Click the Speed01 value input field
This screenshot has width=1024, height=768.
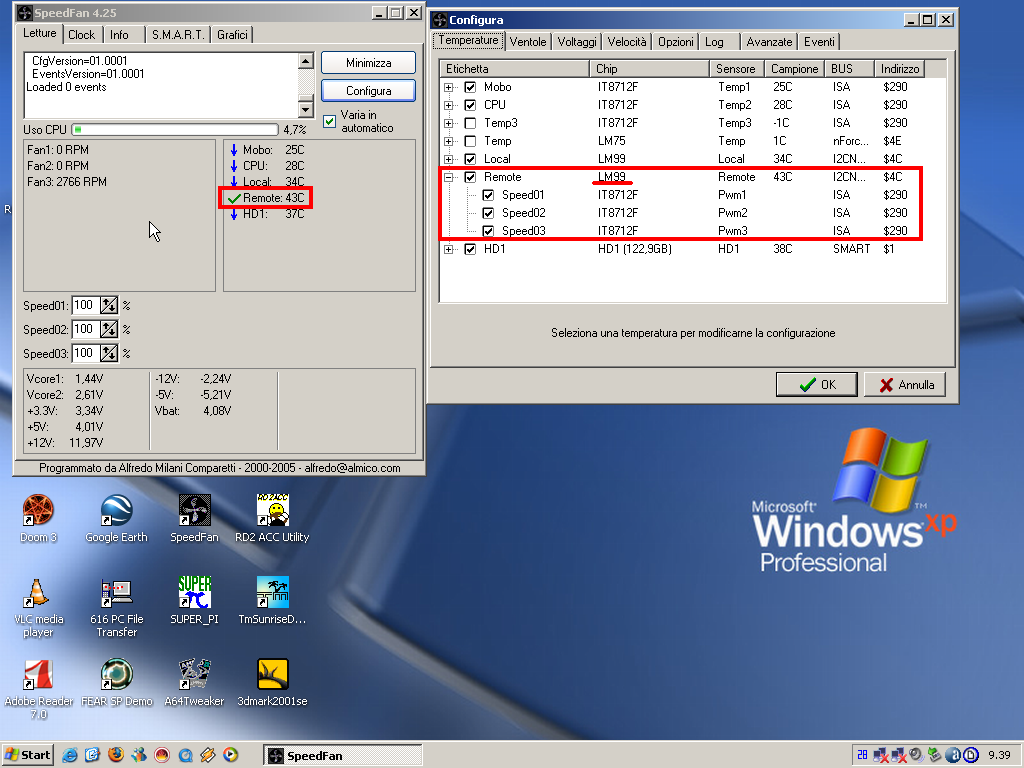pyautogui.click(x=86, y=305)
